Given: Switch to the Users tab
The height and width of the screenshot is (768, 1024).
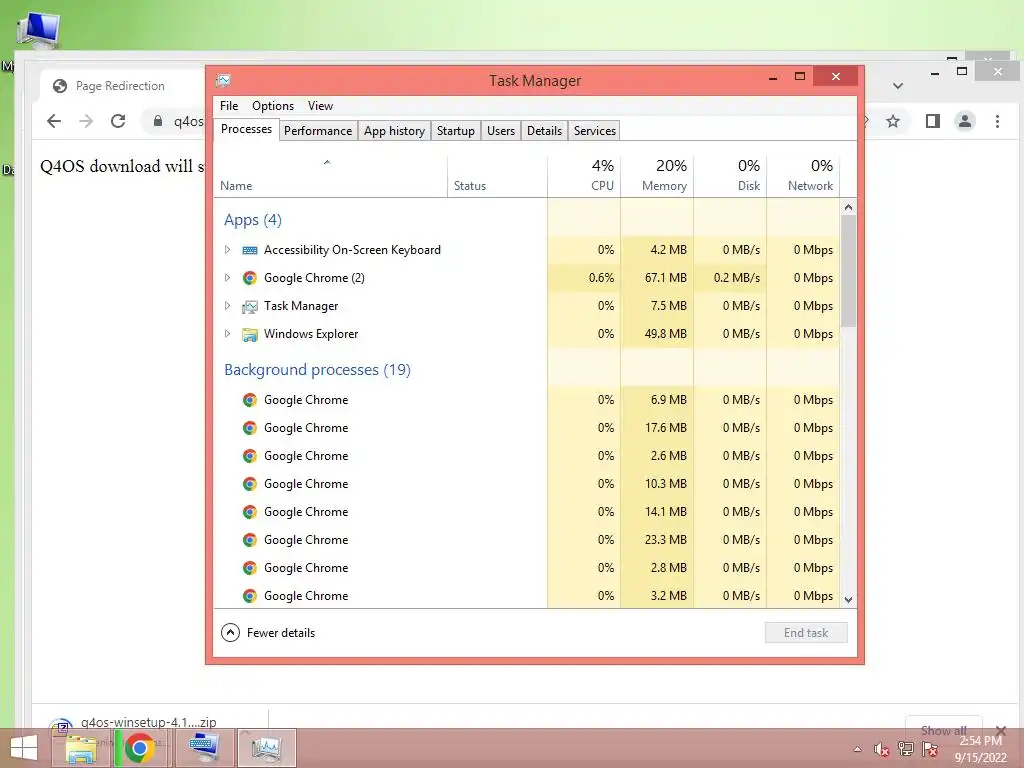Looking at the screenshot, I should 501,131.
